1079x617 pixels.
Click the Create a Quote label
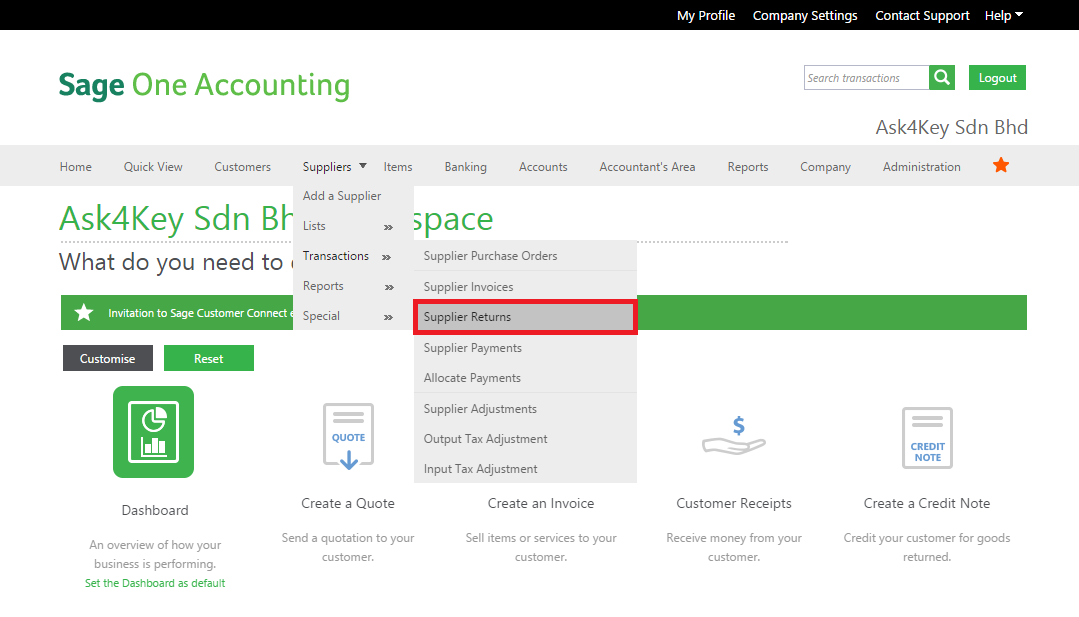point(348,503)
